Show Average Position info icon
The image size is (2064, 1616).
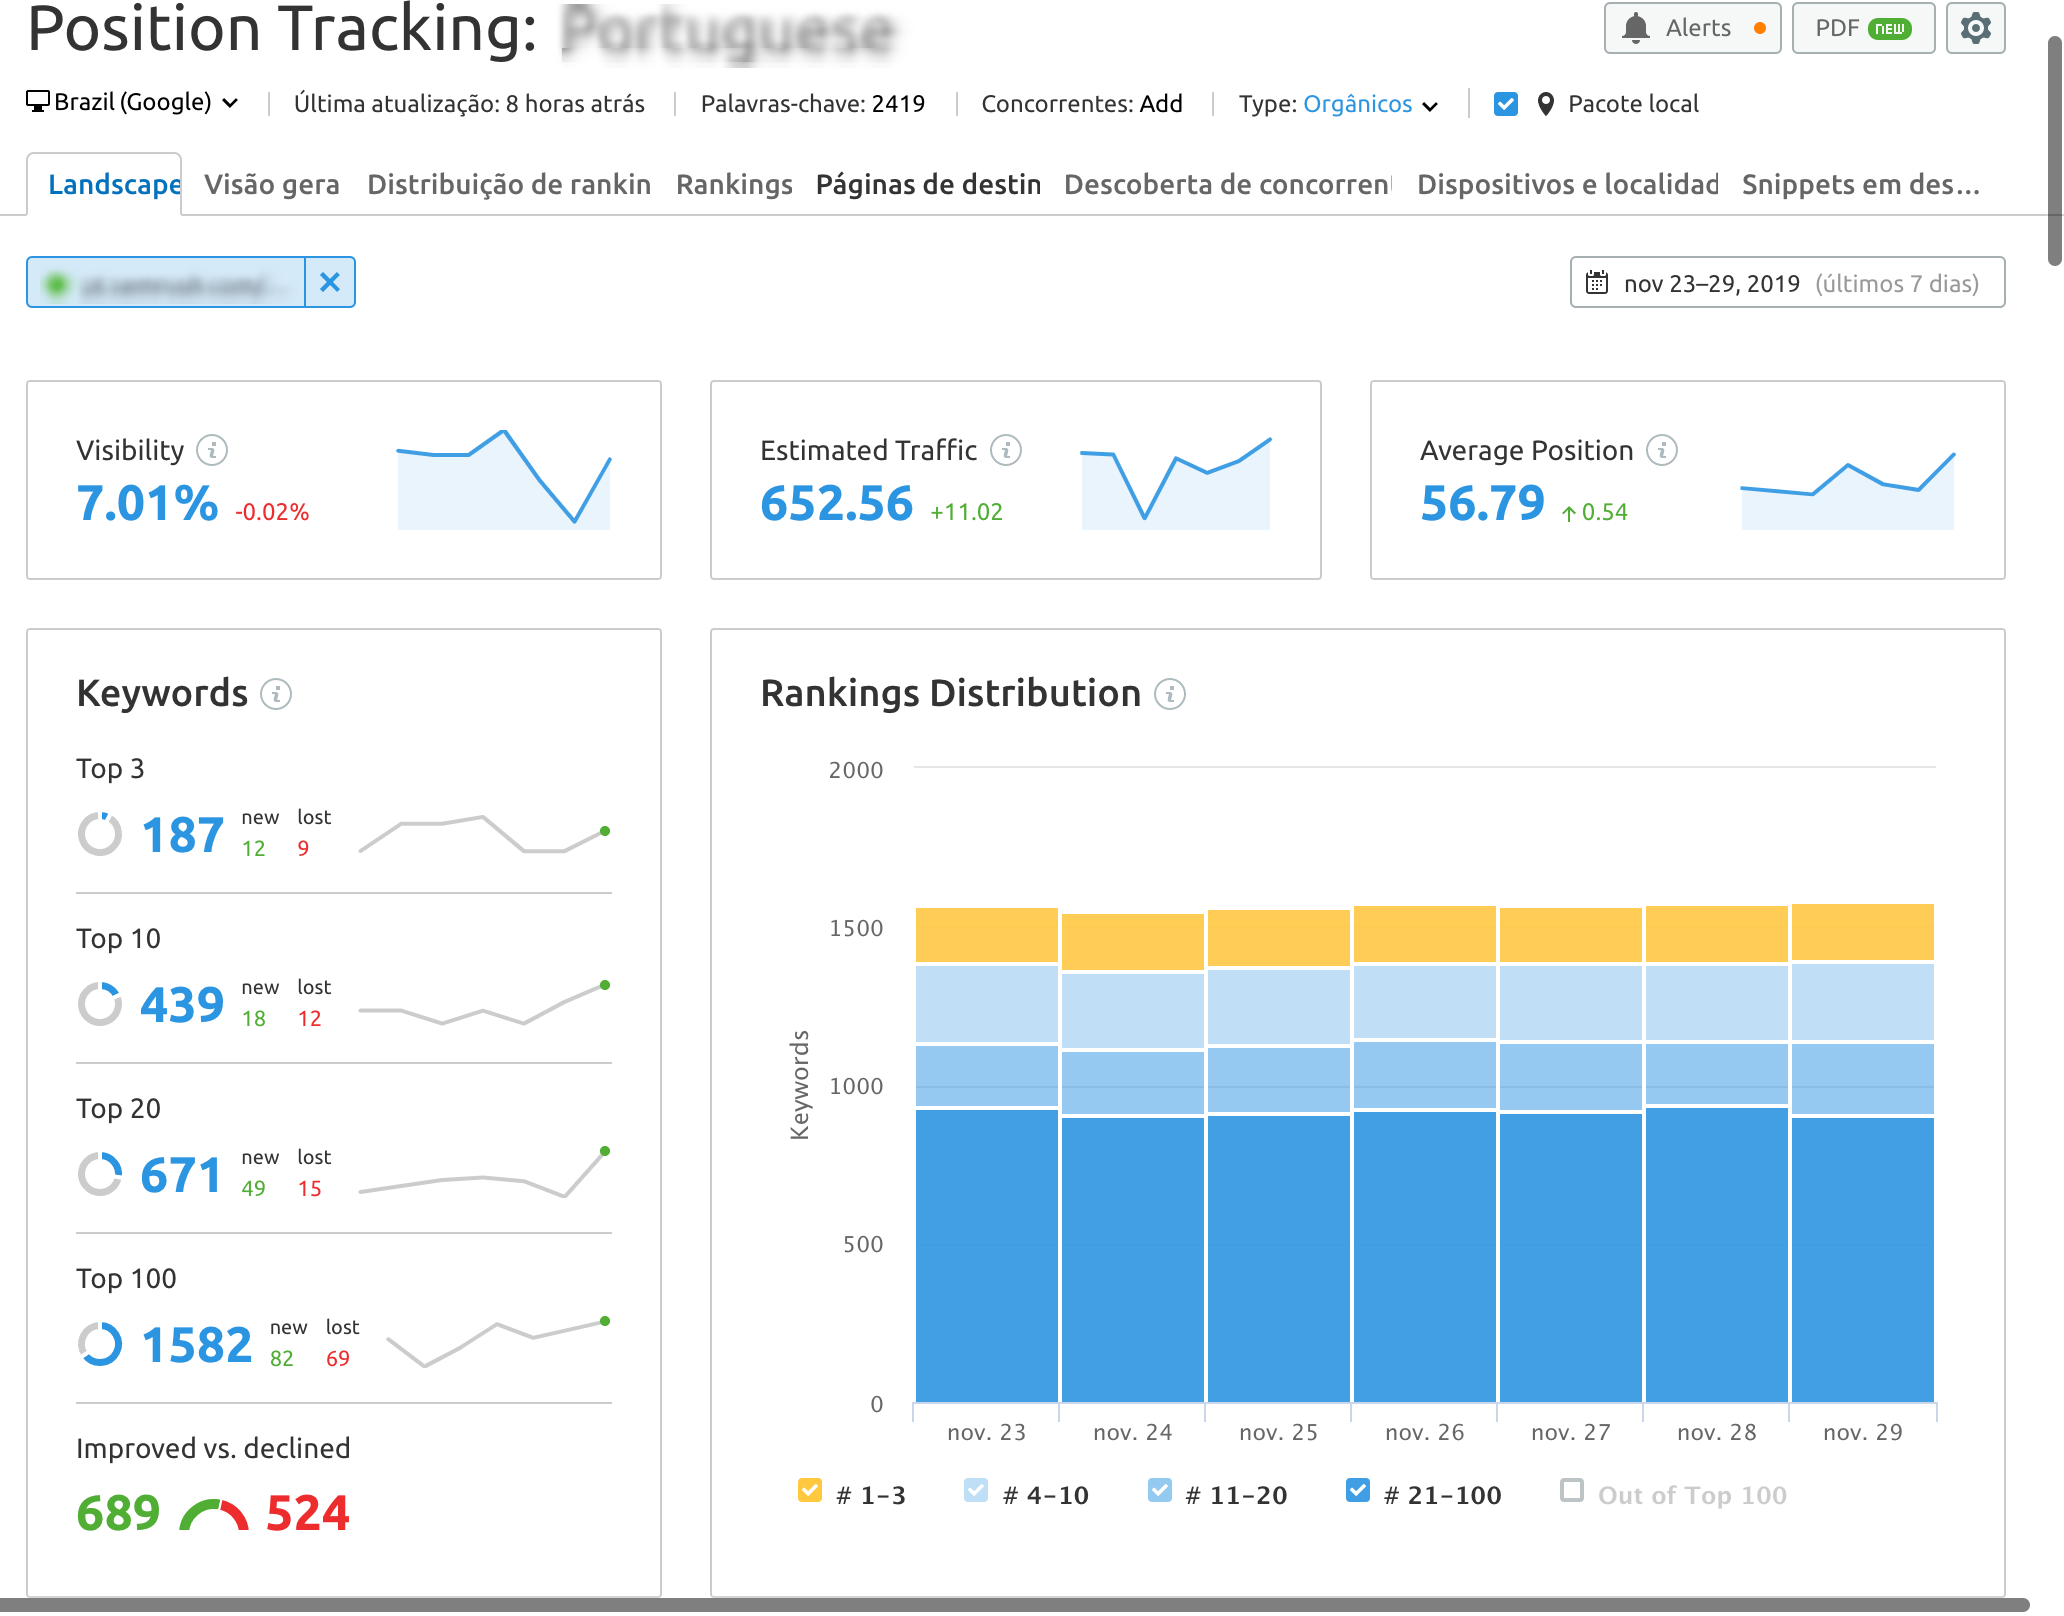(1662, 450)
